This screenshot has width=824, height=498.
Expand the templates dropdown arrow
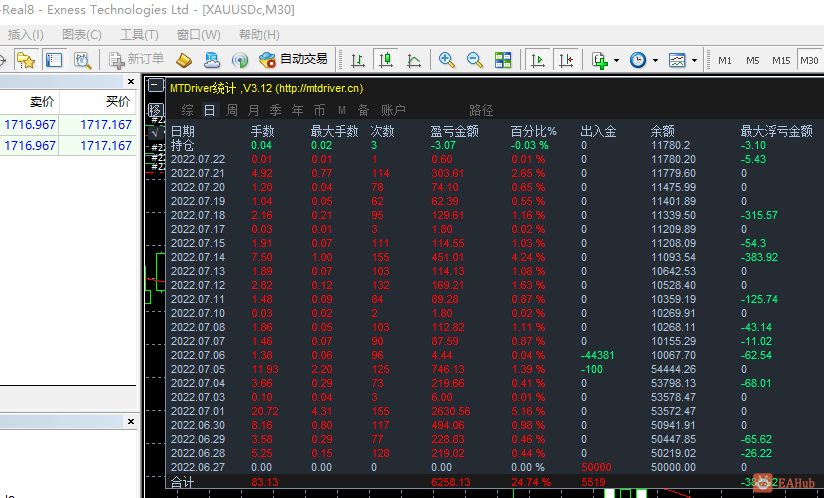click(694, 60)
